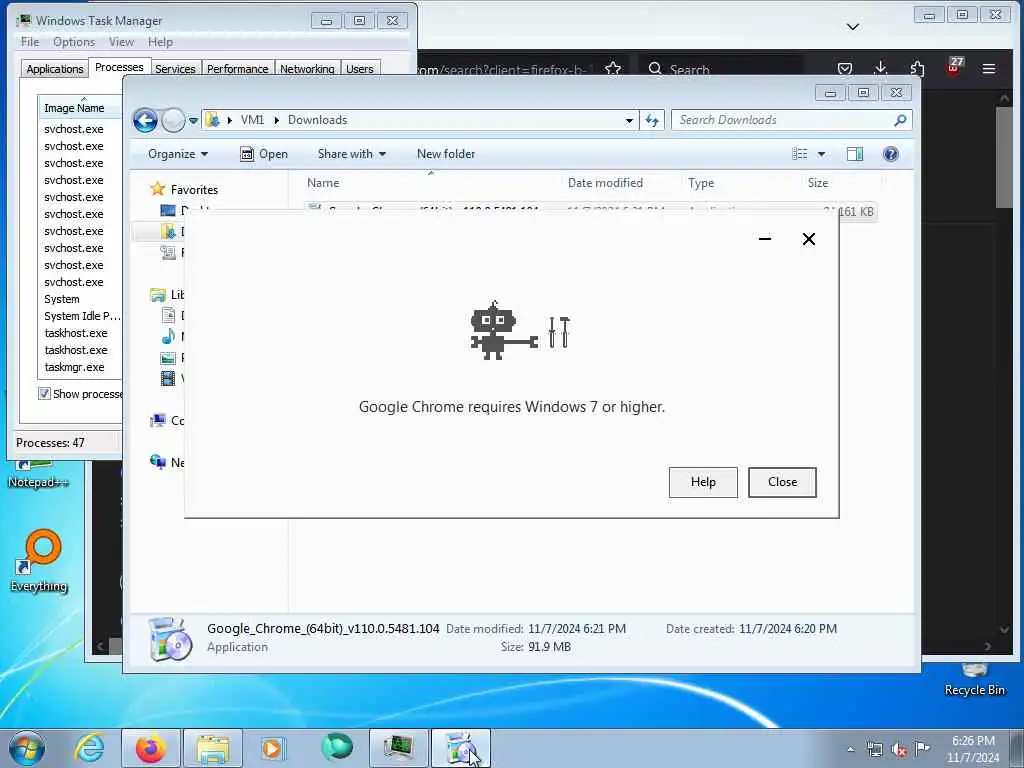Open the Action Center flag tray icon
1024x768 pixels.
(x=922, y=748)
